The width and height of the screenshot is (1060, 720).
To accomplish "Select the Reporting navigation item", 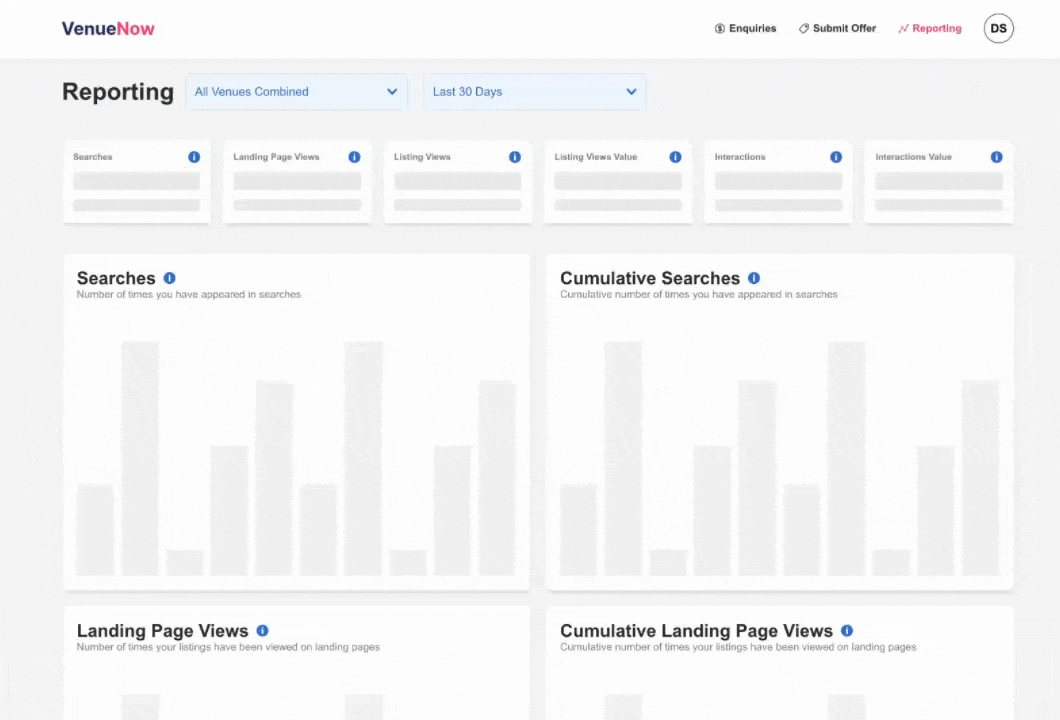I will (x=929, y=29).
